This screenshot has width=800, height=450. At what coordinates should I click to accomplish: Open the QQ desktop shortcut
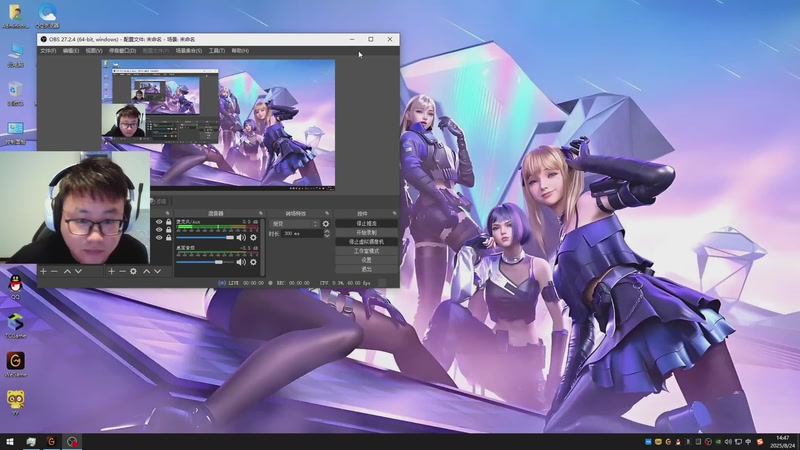(15, 287)
